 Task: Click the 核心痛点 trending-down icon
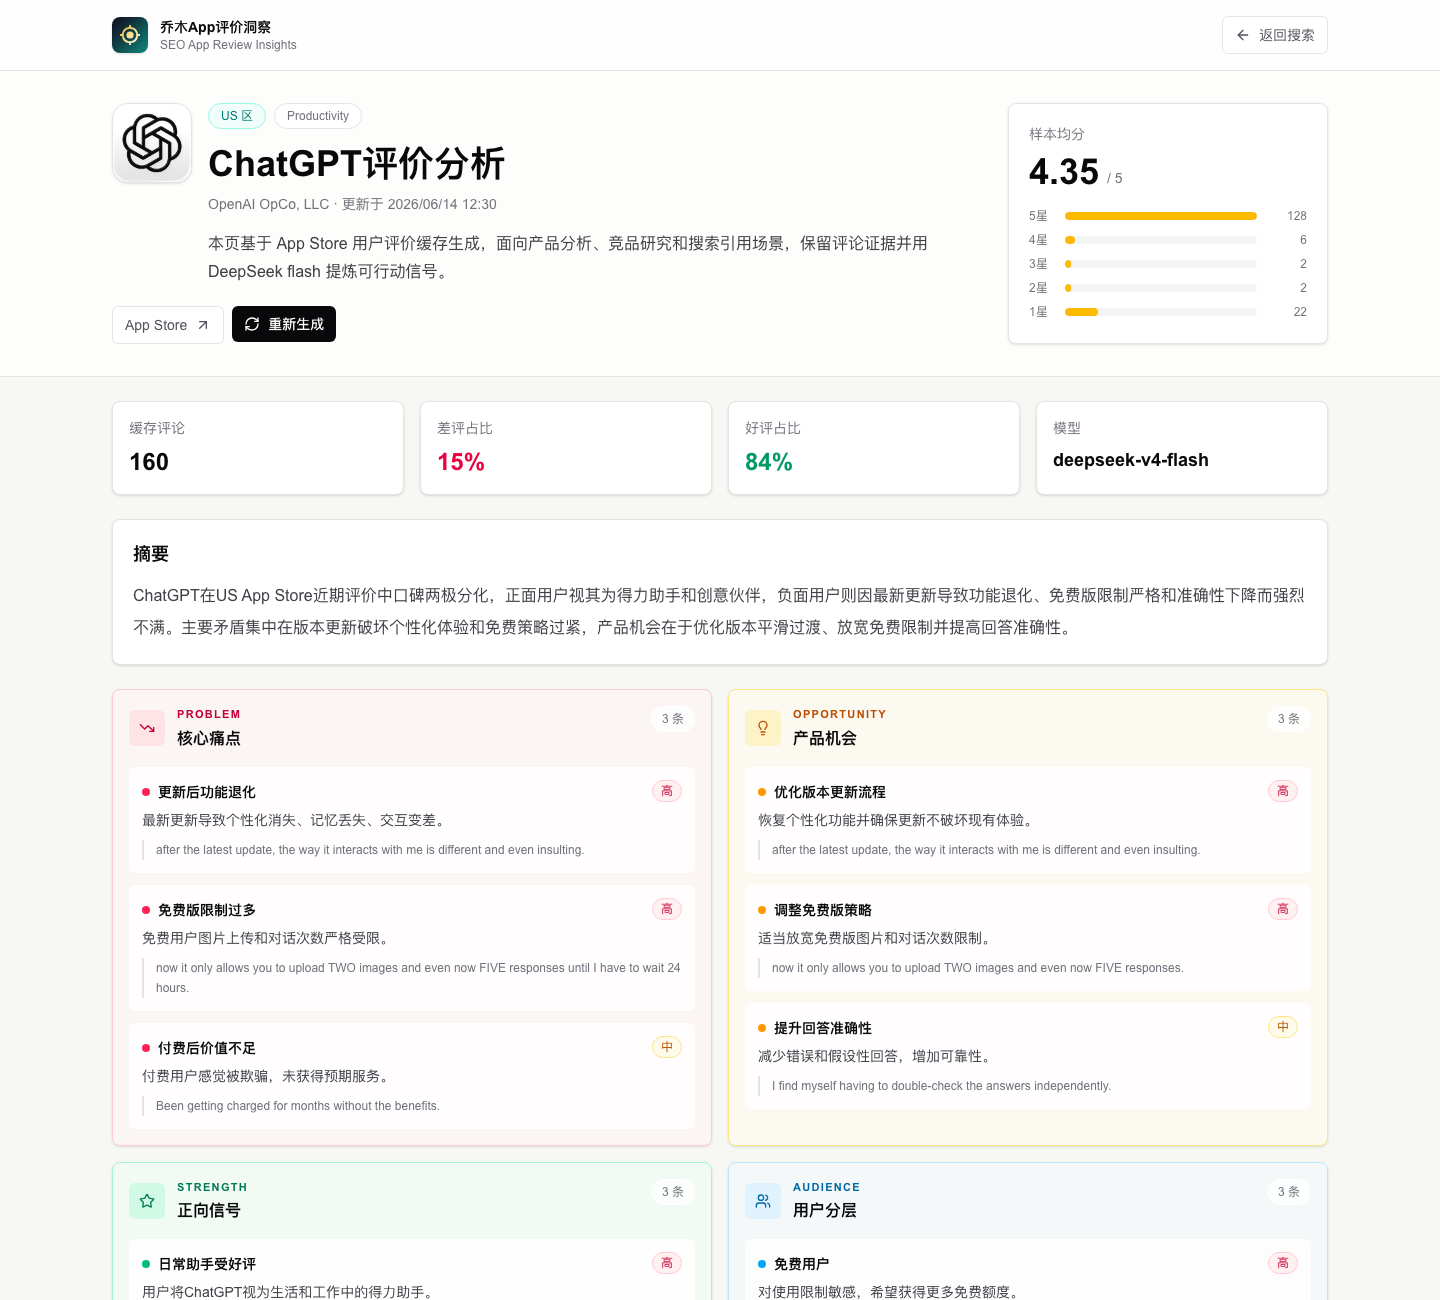147,728
